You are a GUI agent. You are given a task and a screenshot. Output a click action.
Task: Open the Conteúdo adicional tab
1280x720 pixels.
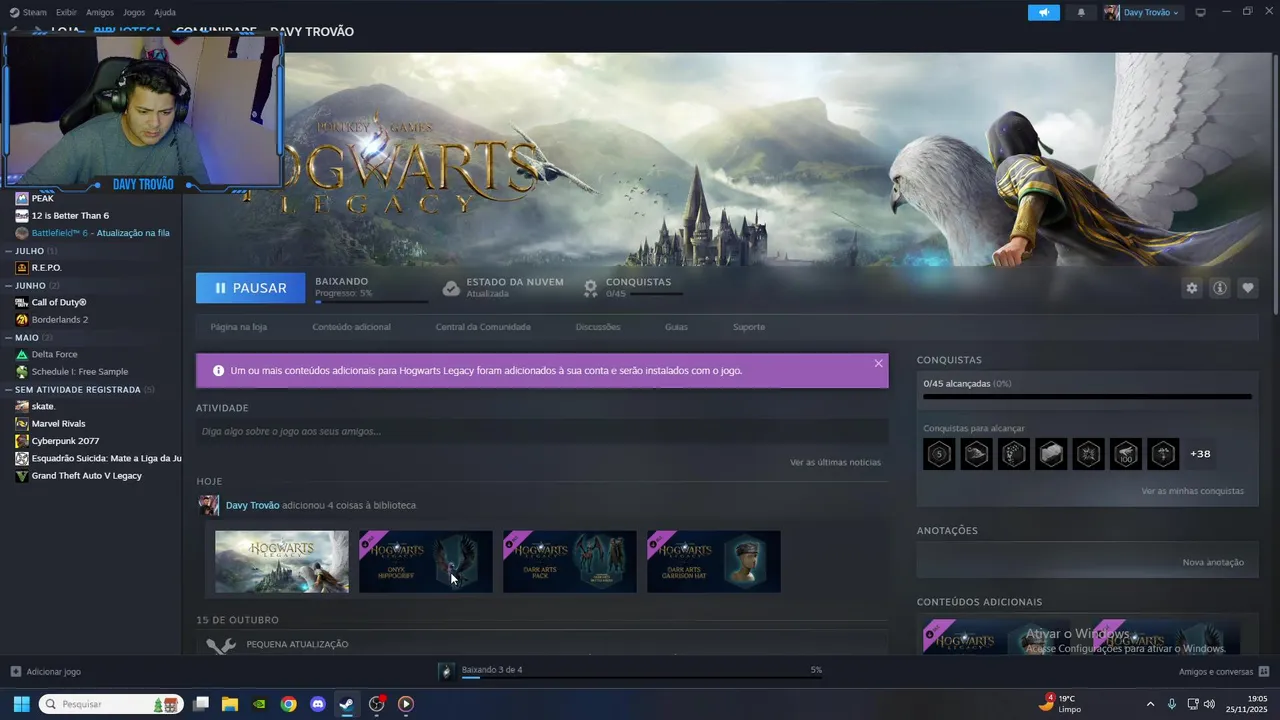351,327
